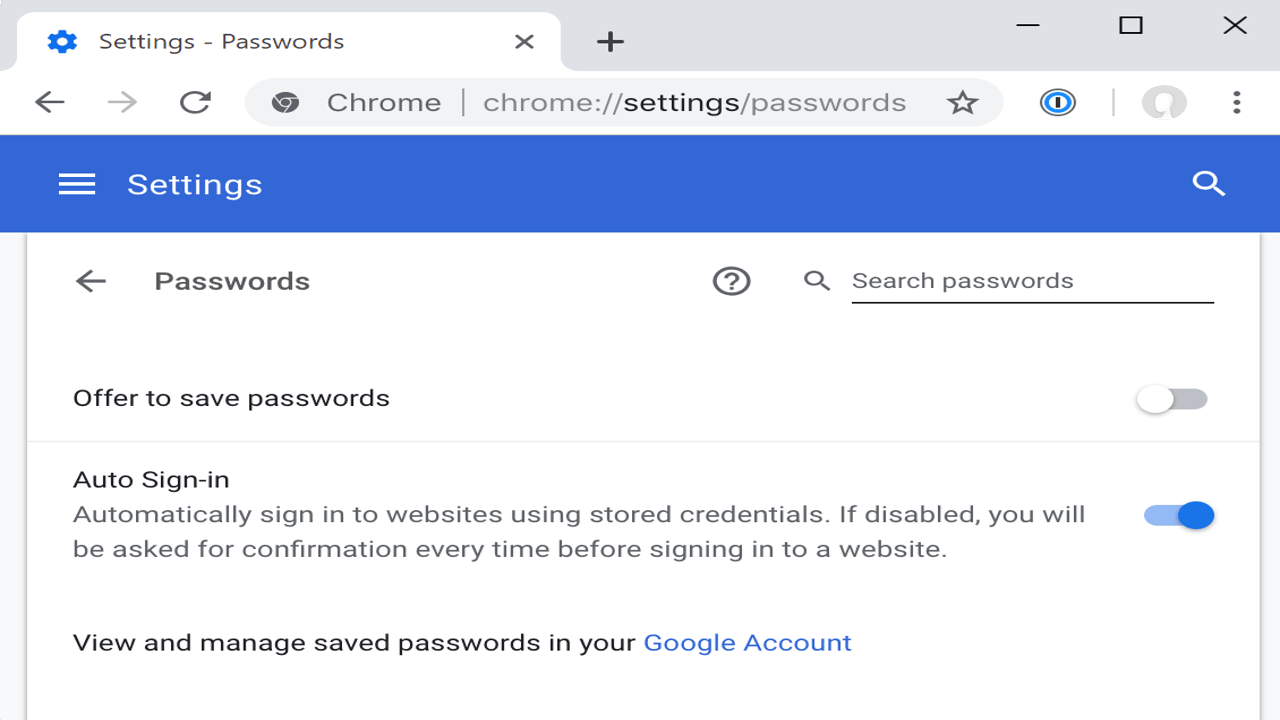The width and height of the screenshot is (1280, 720).
Task: Open the browser profile avatar
Action: coord(1163,102)
